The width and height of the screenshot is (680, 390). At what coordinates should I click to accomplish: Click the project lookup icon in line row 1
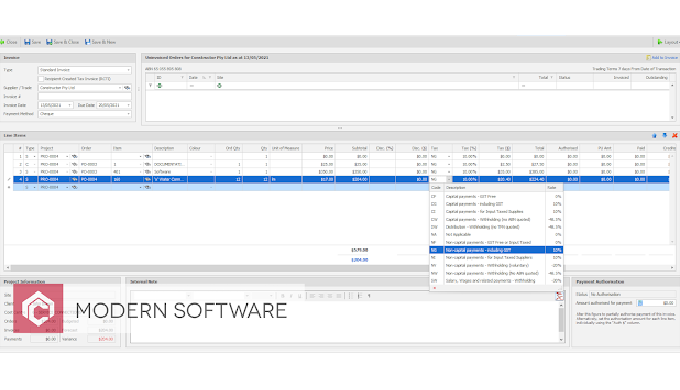[x=74, y=156]
